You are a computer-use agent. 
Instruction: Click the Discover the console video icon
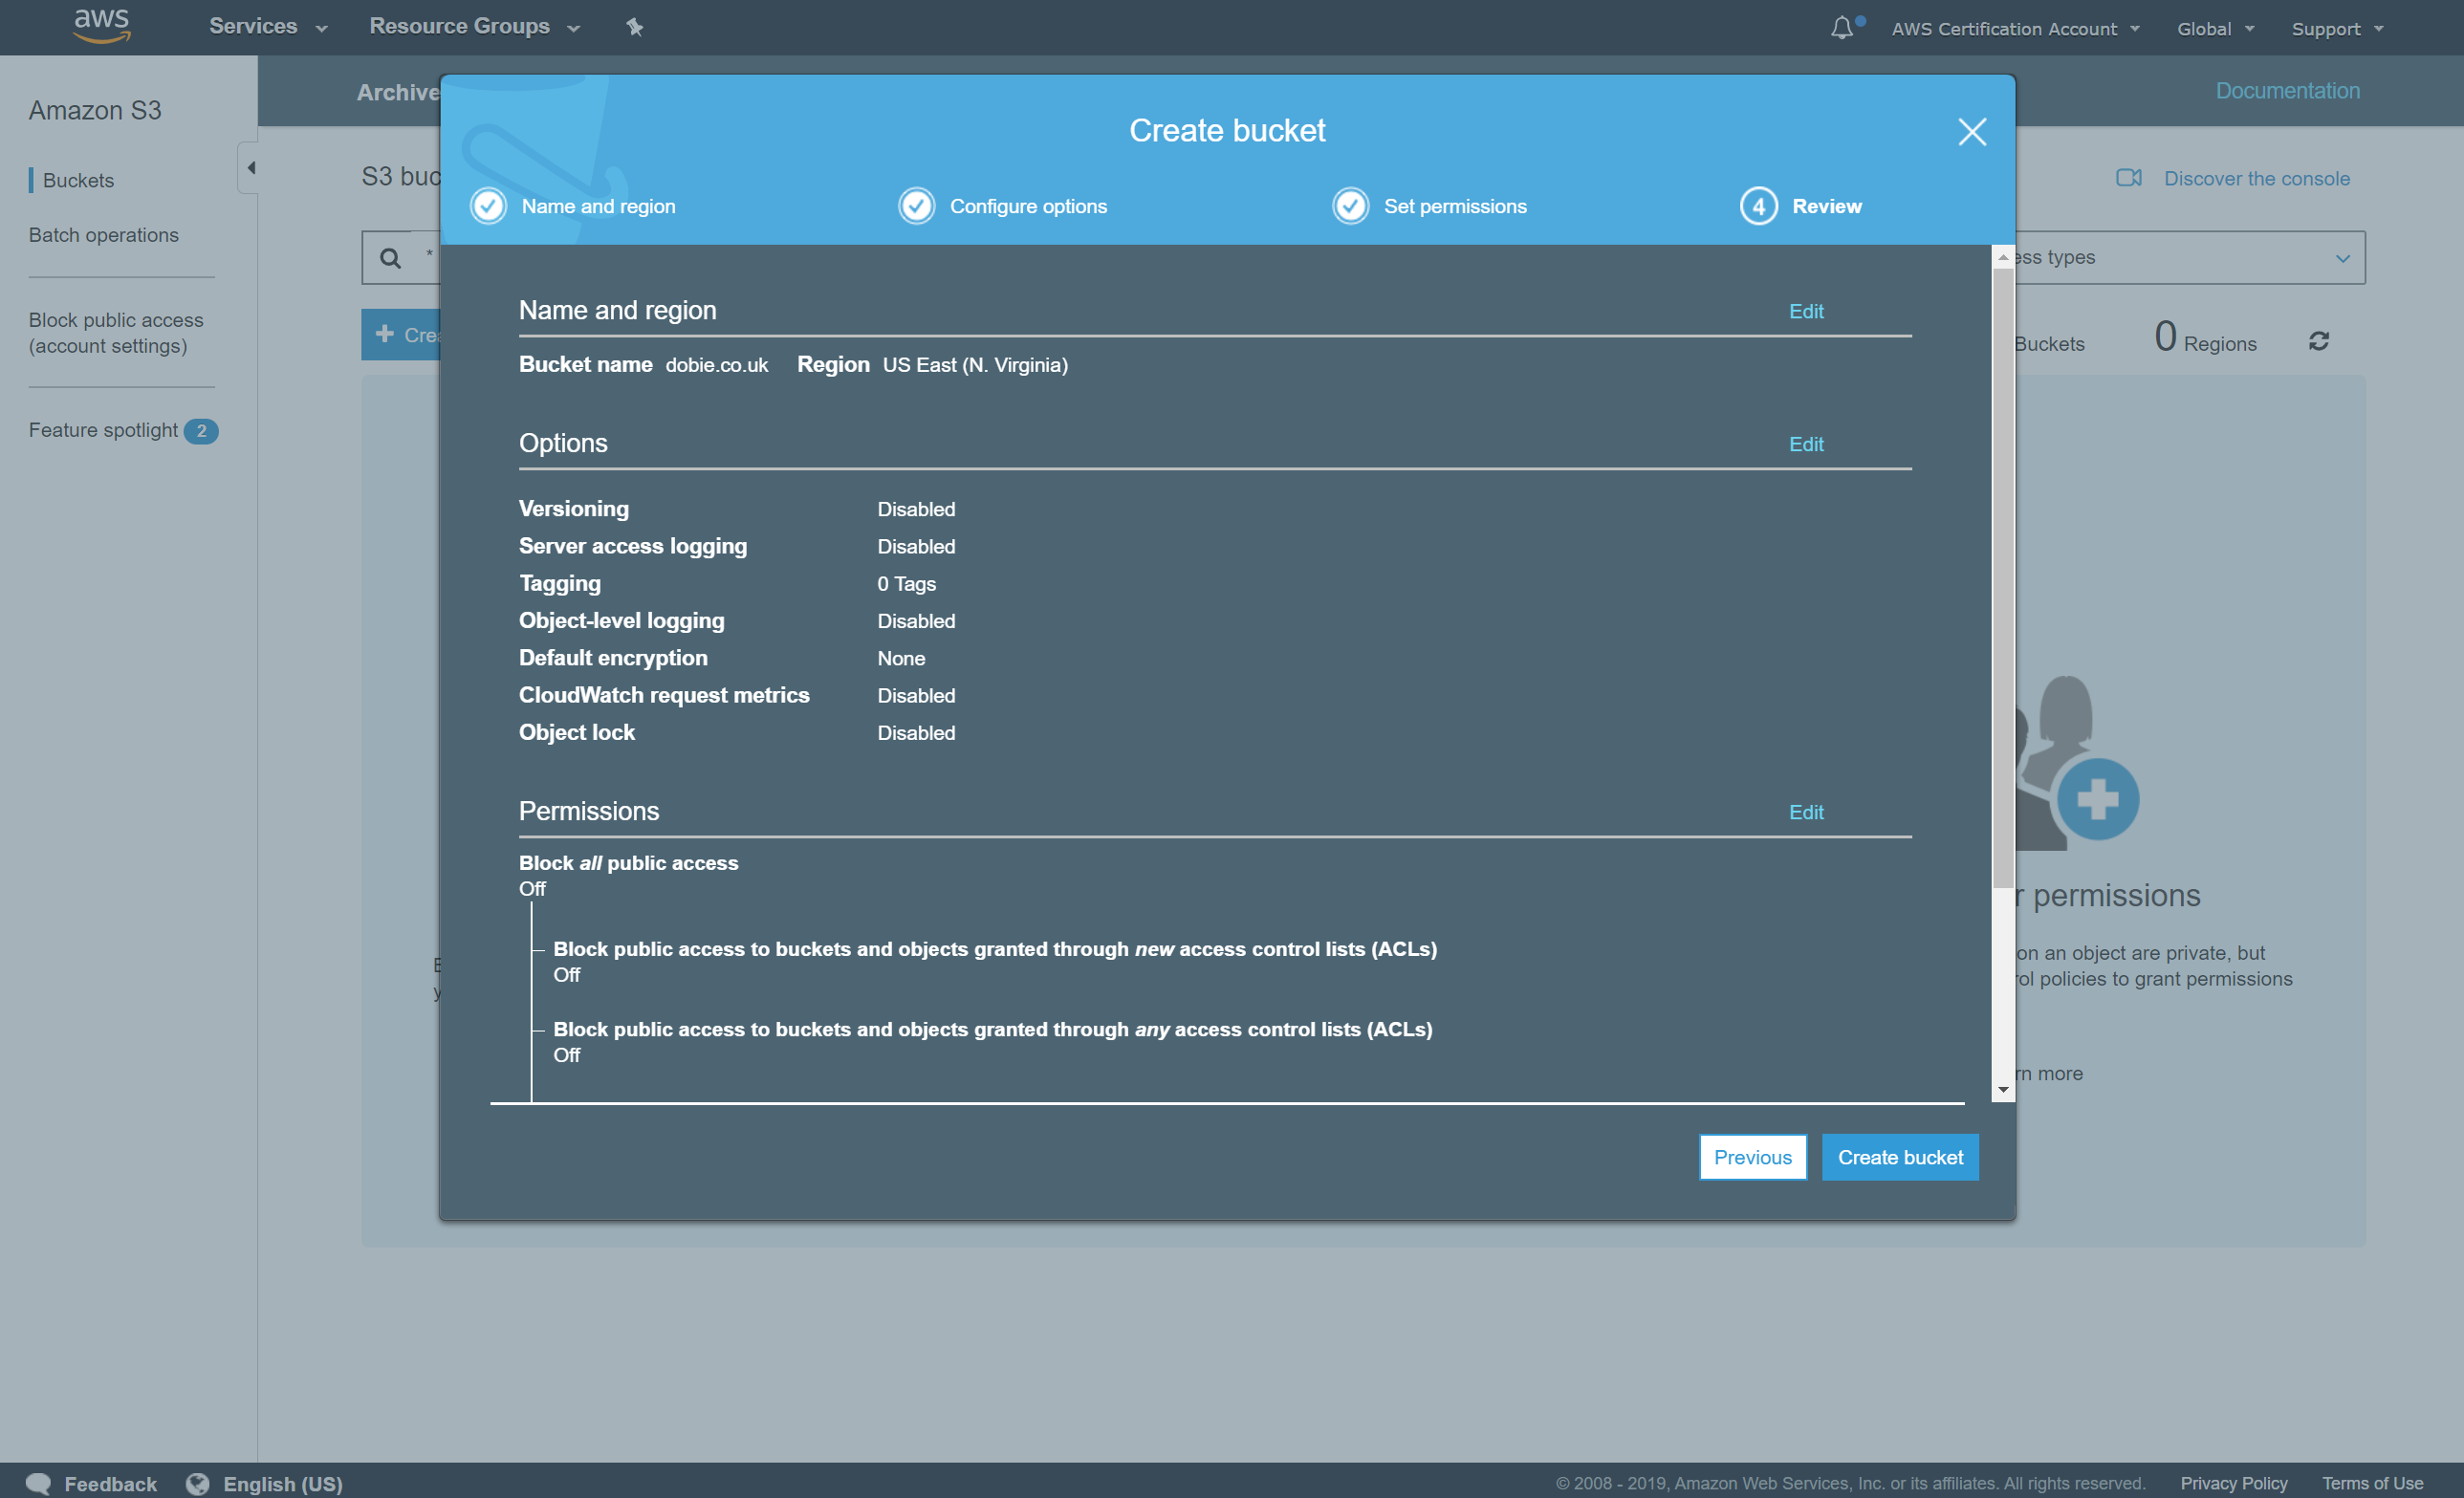[x=2129, y=178]
